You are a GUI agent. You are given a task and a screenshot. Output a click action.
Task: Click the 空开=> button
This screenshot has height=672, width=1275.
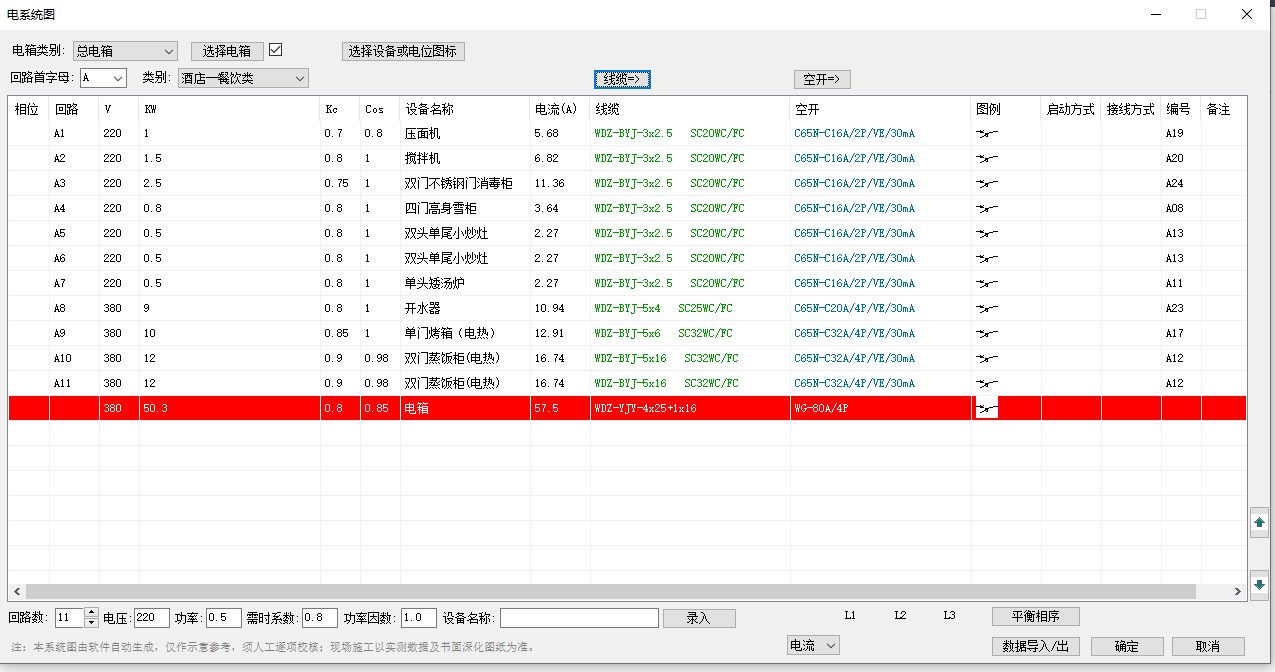[822, 79]
